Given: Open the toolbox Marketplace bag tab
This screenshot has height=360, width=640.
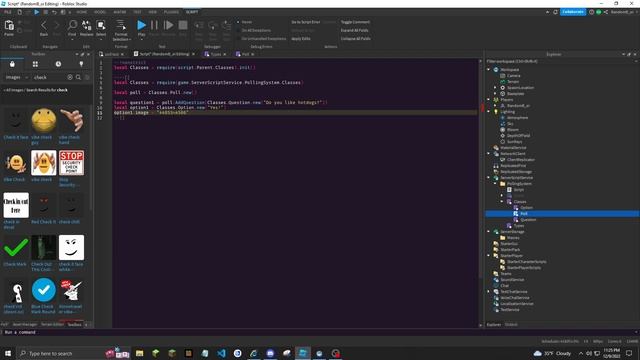Looking at the screenshot, I should click(x=12, y=64).
